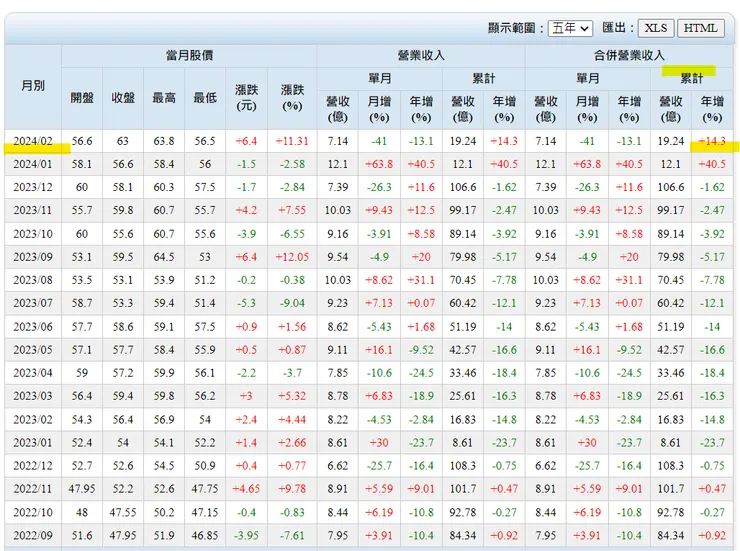Select the 2023/07 month cell
The height and width of the screenshot is (551, 740).
point(33,303)
